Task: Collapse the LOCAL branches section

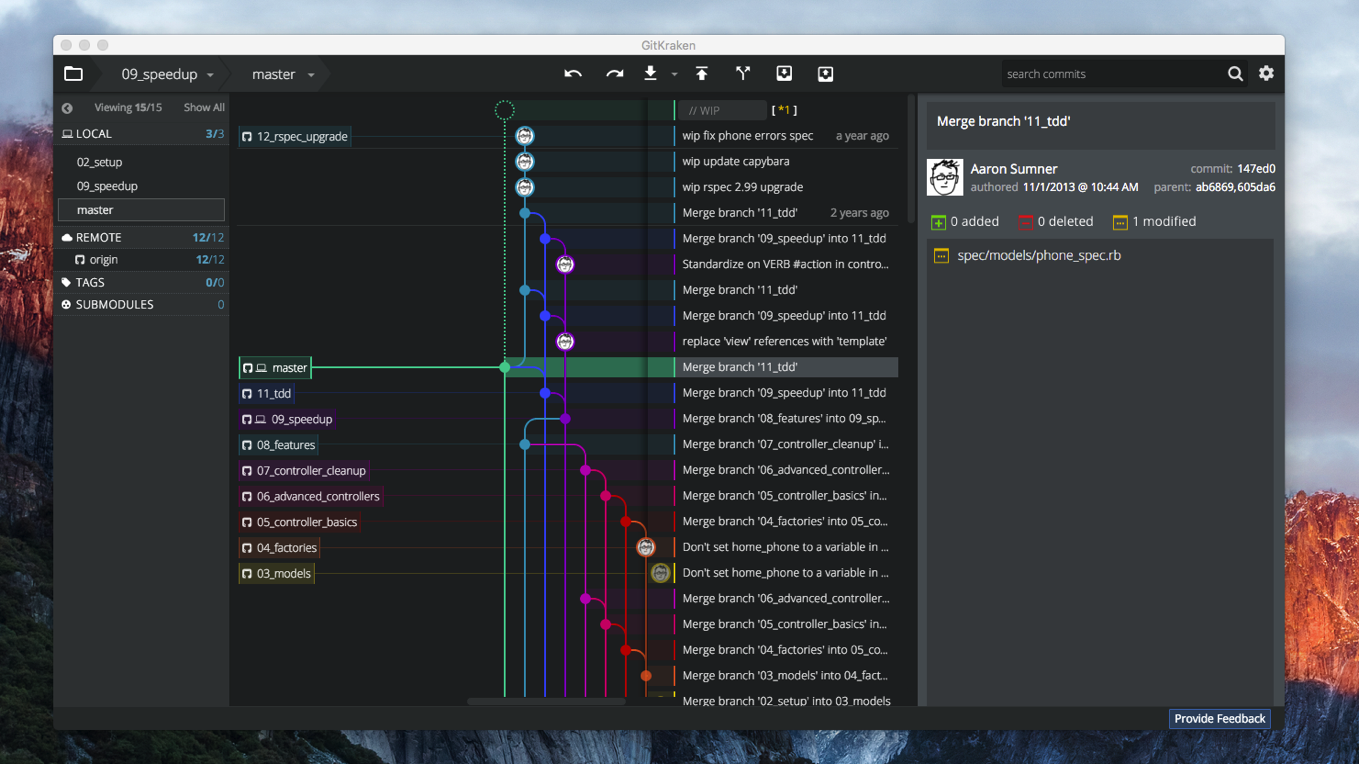Action: pyautogui.click(x=142, y=134)
